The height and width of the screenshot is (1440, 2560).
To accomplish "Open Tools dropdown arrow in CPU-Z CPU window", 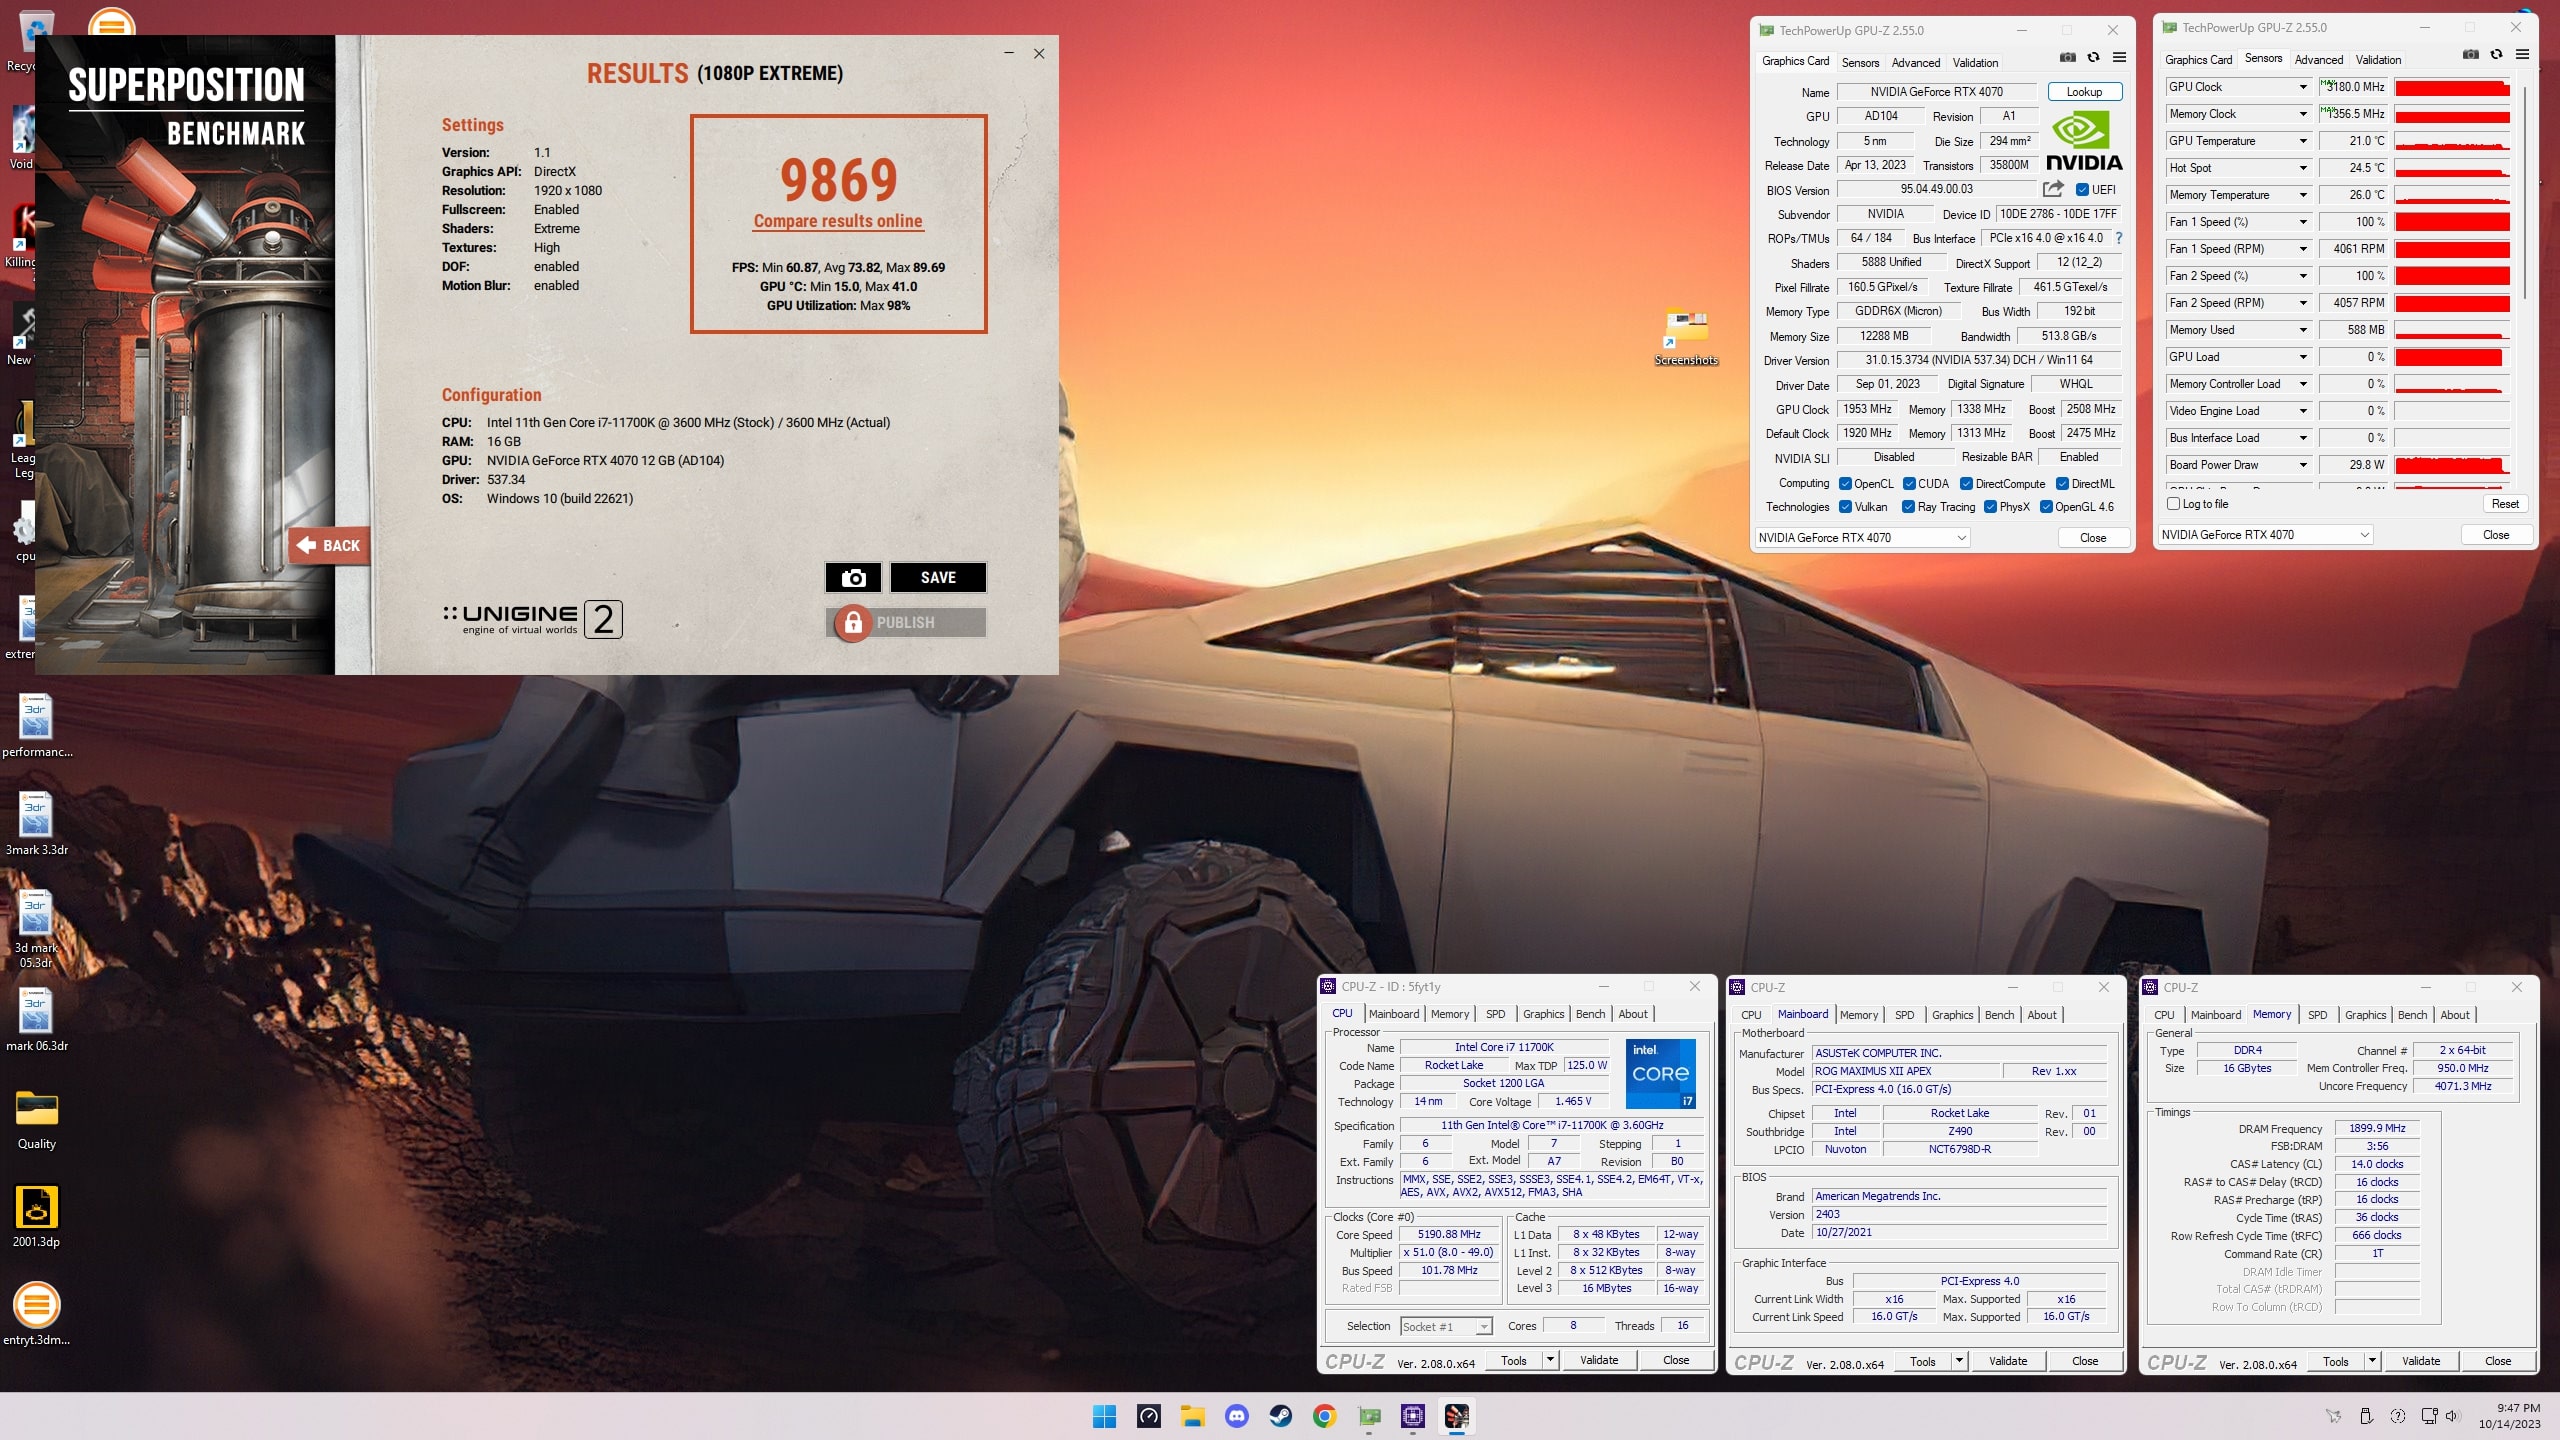I will (1550, 1360).
